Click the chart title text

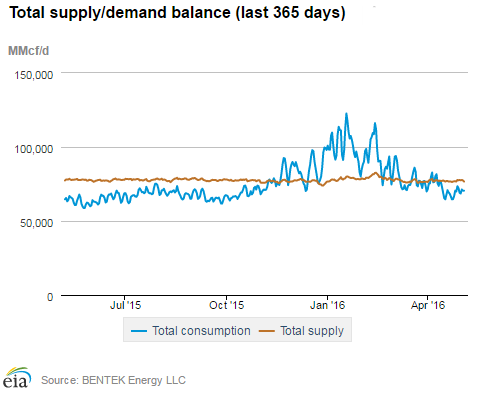(x=177, y=13)
